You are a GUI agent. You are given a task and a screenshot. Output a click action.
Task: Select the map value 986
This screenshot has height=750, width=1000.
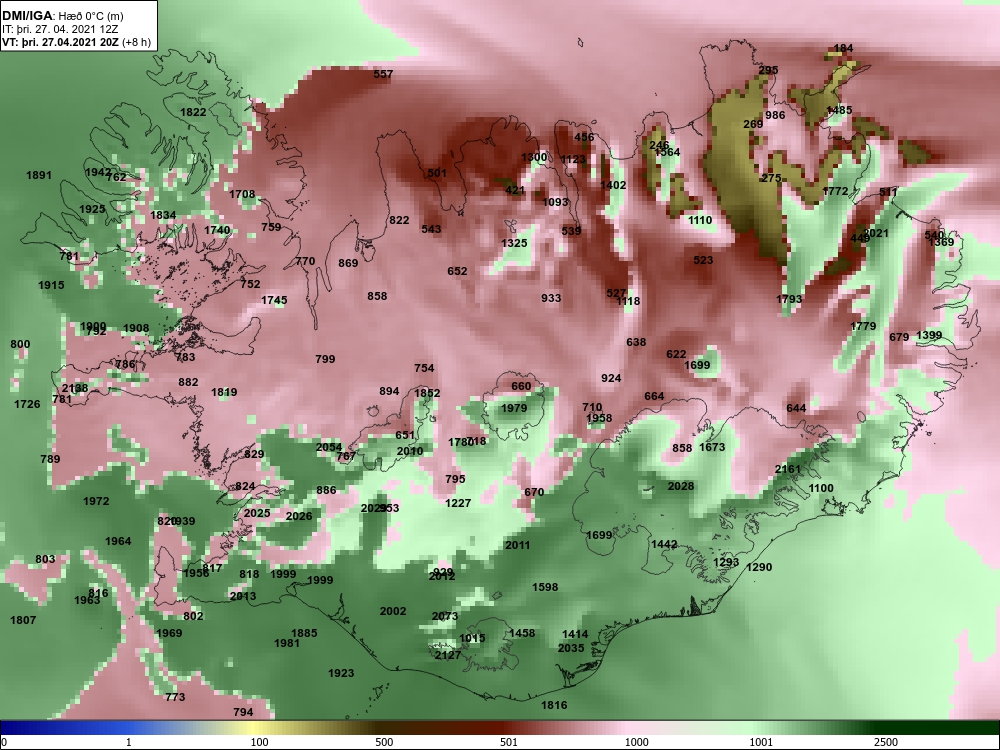[x=776, y=115]
